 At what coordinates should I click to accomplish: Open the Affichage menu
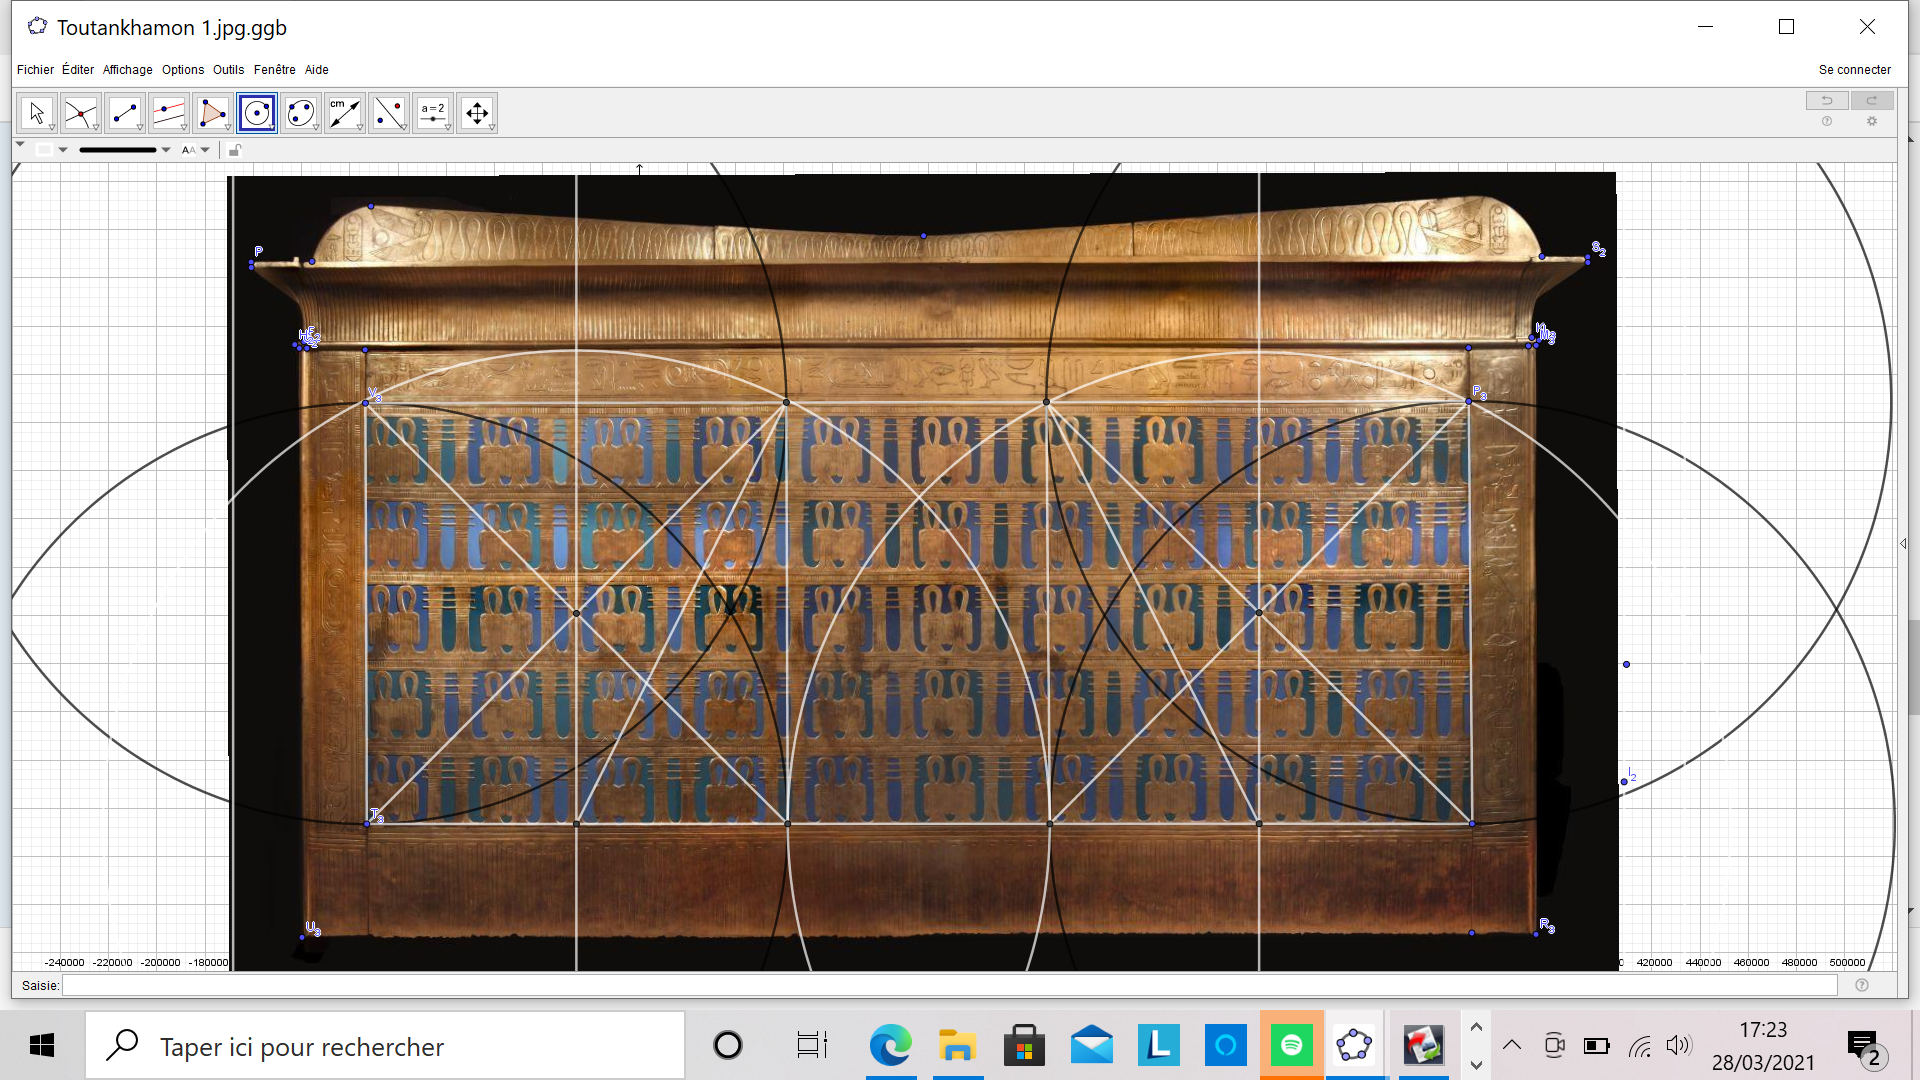(127, 70)
